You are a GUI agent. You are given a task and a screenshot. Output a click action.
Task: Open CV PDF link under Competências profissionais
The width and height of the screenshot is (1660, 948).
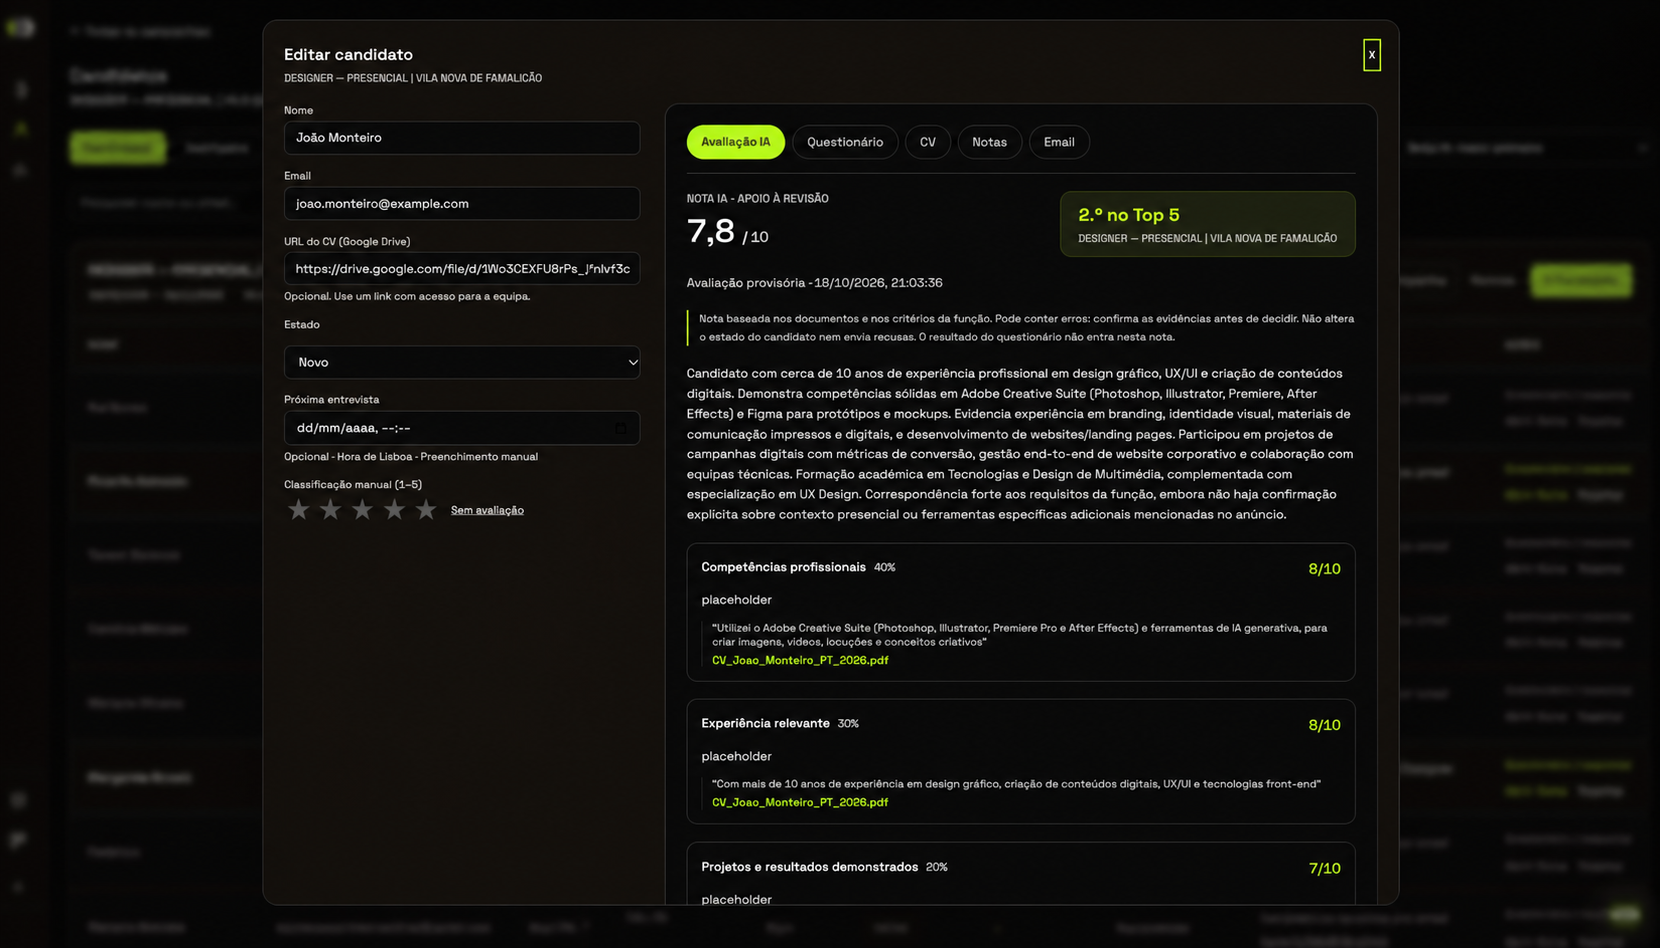click(x=800, y=660)
